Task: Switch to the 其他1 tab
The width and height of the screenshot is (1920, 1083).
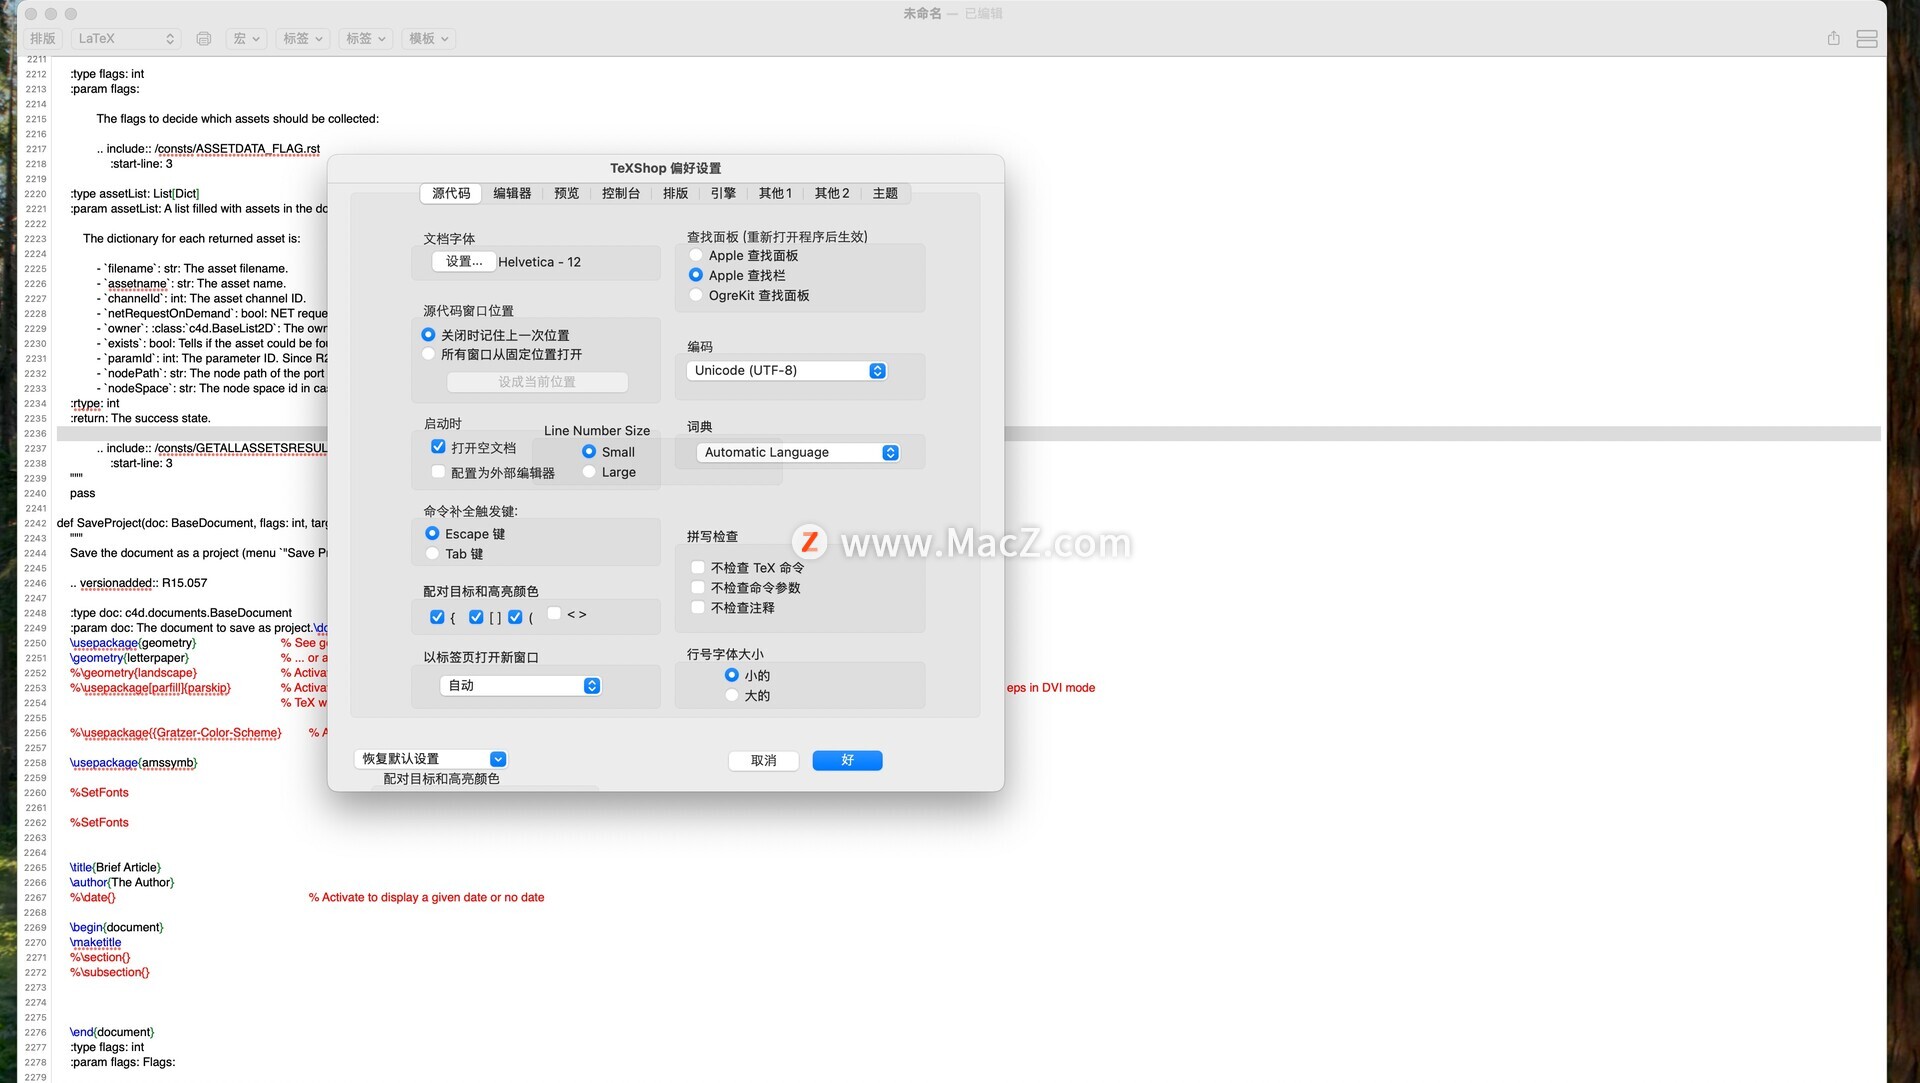Action: point(775,194)
